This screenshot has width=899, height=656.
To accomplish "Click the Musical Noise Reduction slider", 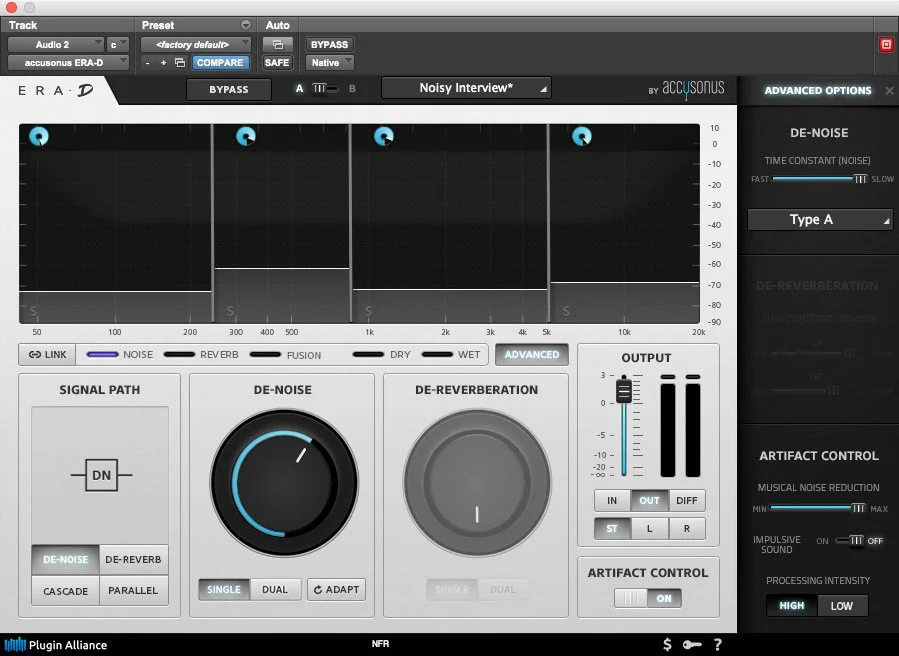I will click(x=817, y=508).
